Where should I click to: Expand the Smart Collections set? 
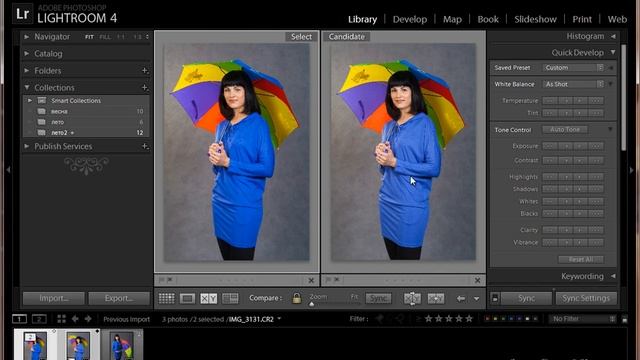point(30,100)
